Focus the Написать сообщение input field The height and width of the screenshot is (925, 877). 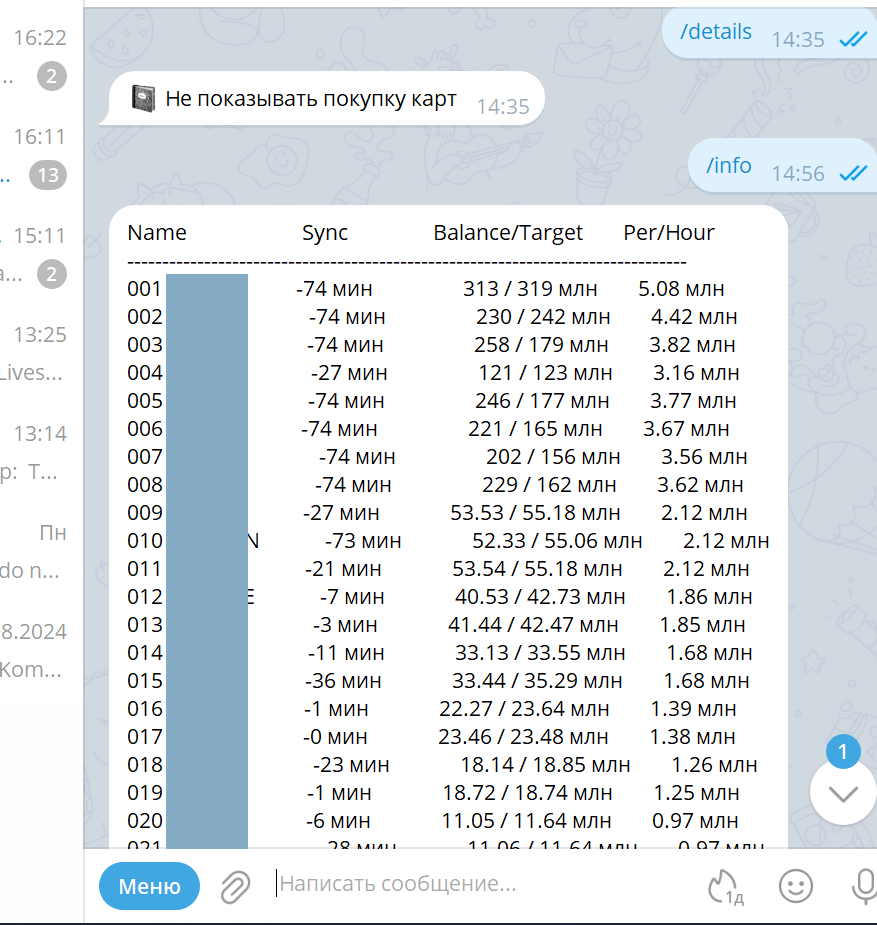(x=480, y=884)
